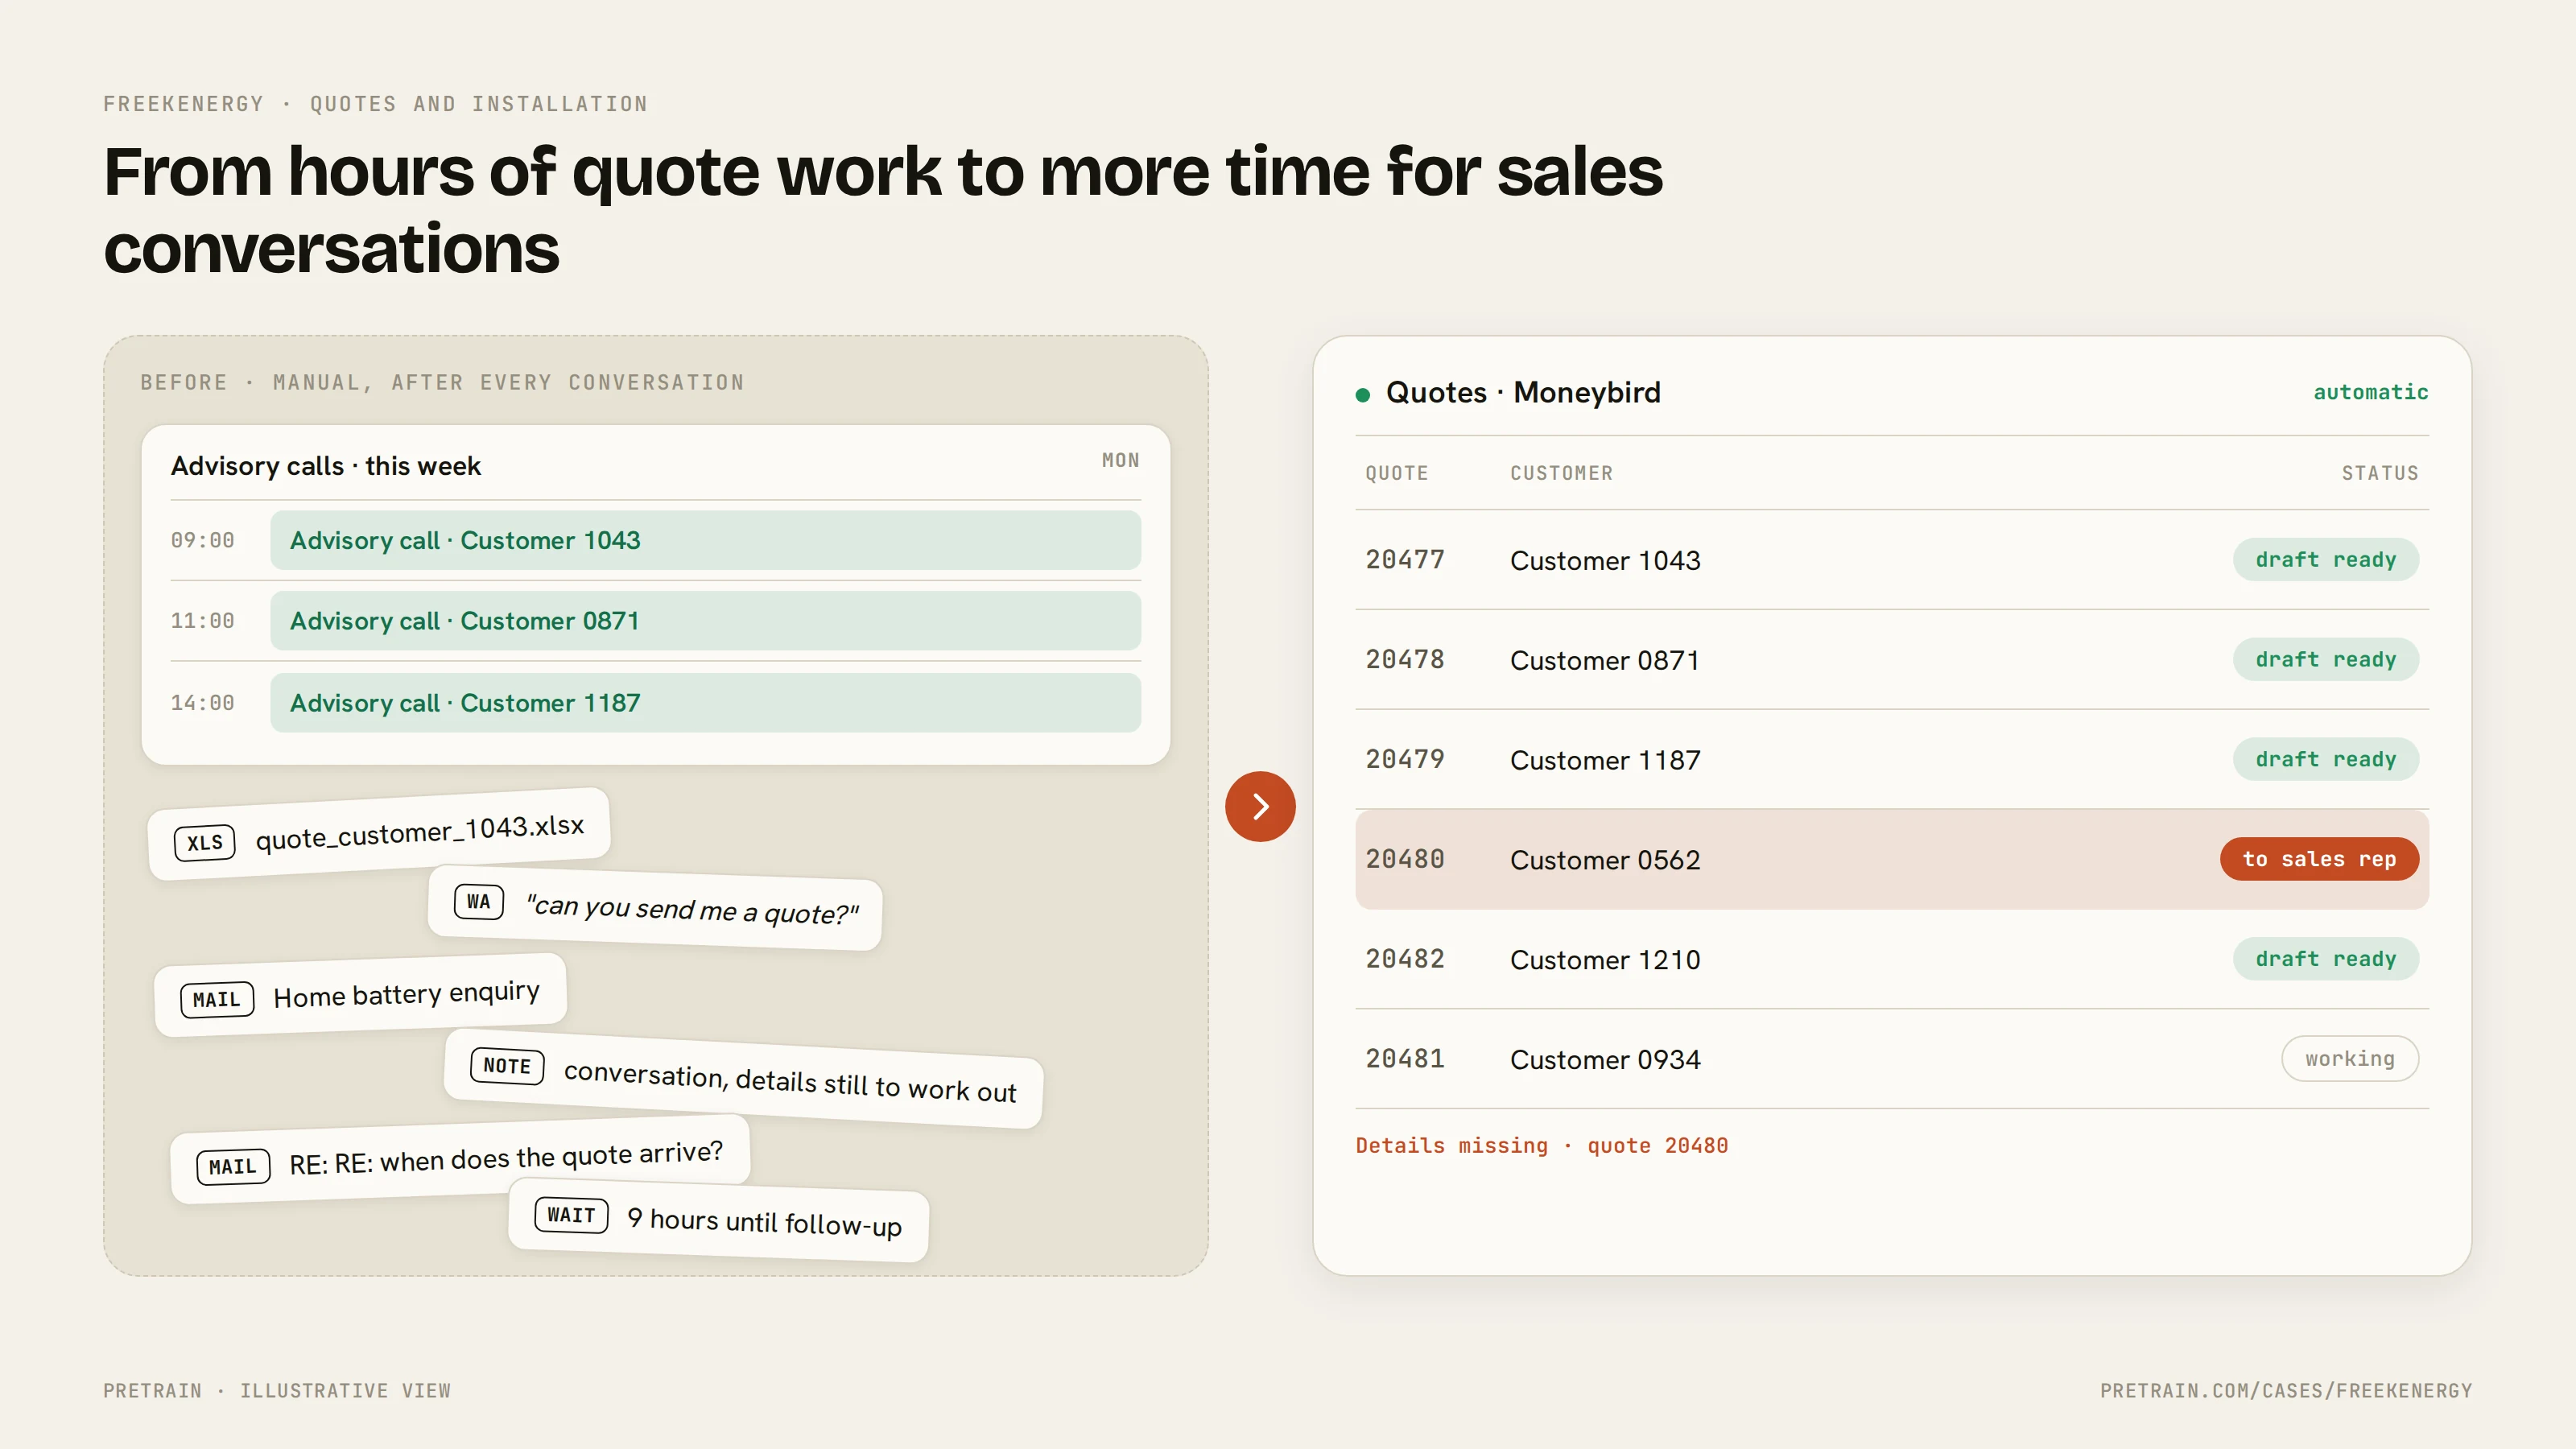Viewport: 2576px width, 1449px height.
Task: Click the FREEKENERGY · QUOTES AND INSTALLATION header
Action: 376,104
